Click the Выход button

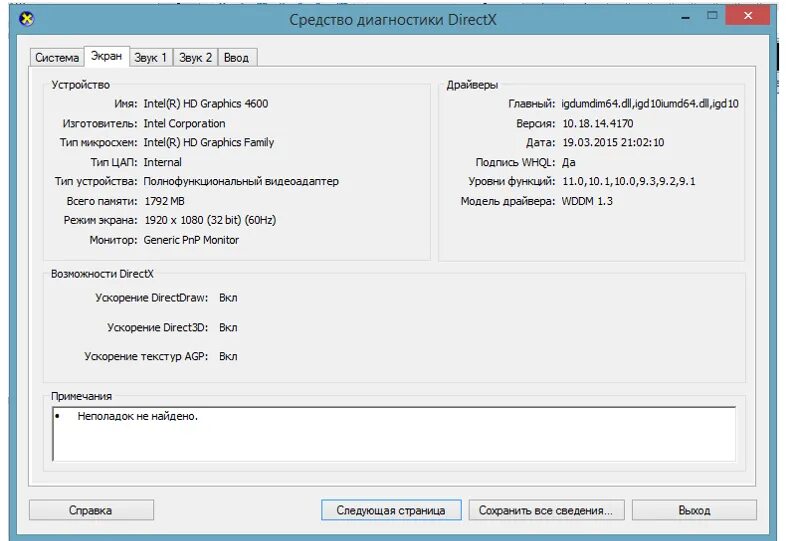[x=694, y=510]
